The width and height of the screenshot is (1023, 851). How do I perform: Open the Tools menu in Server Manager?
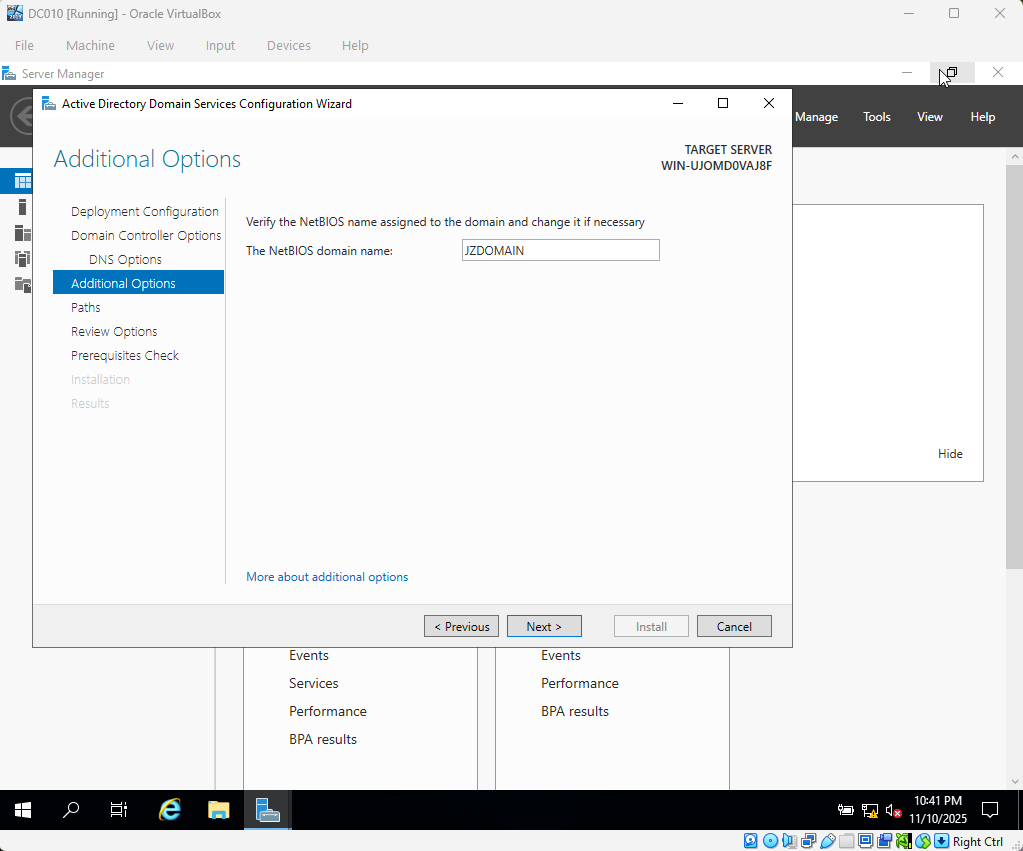(x=876, y=117)
